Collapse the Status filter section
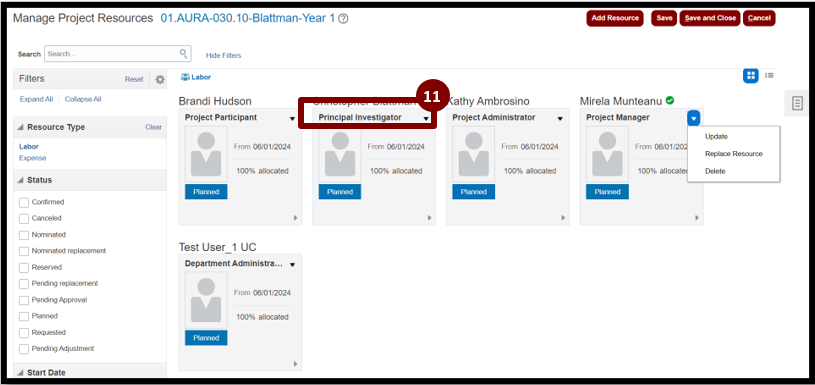815x385 pixels. 20,180
